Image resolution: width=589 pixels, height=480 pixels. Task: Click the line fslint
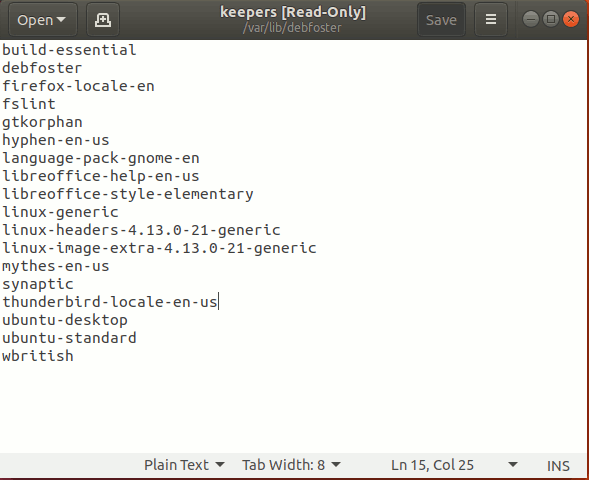coord(29,104)
